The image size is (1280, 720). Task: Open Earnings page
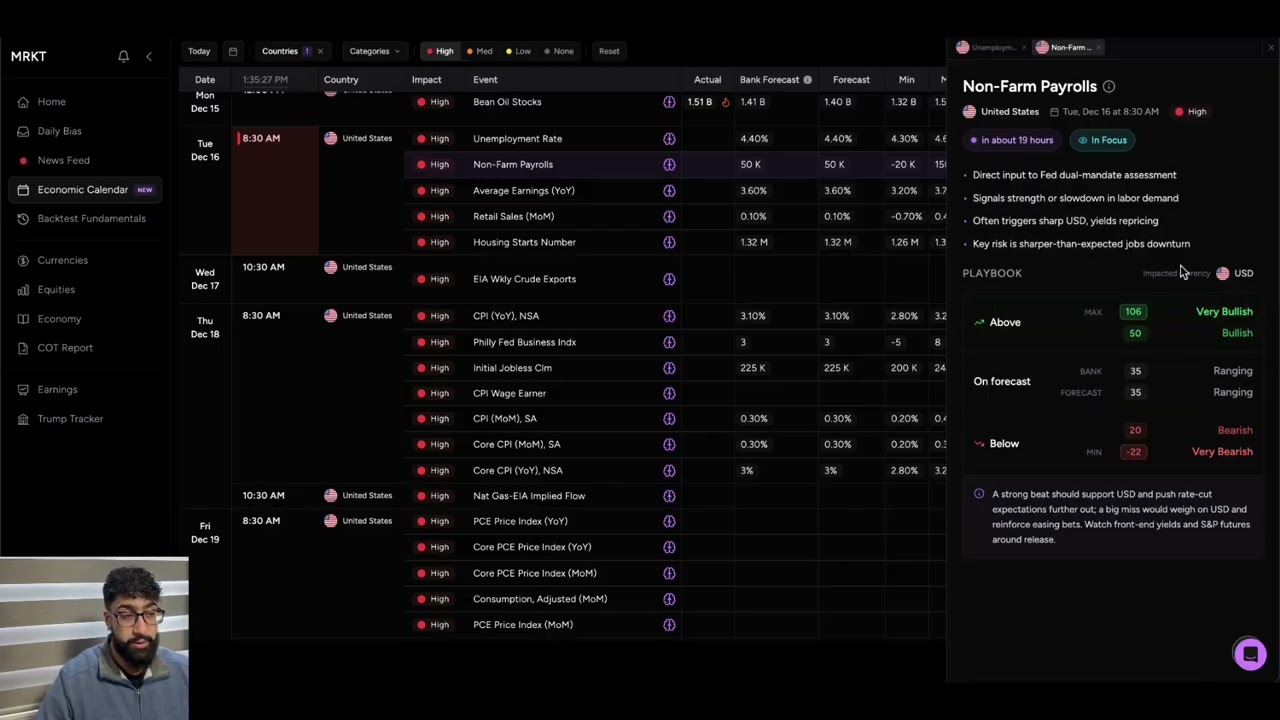tap(57, 389)
